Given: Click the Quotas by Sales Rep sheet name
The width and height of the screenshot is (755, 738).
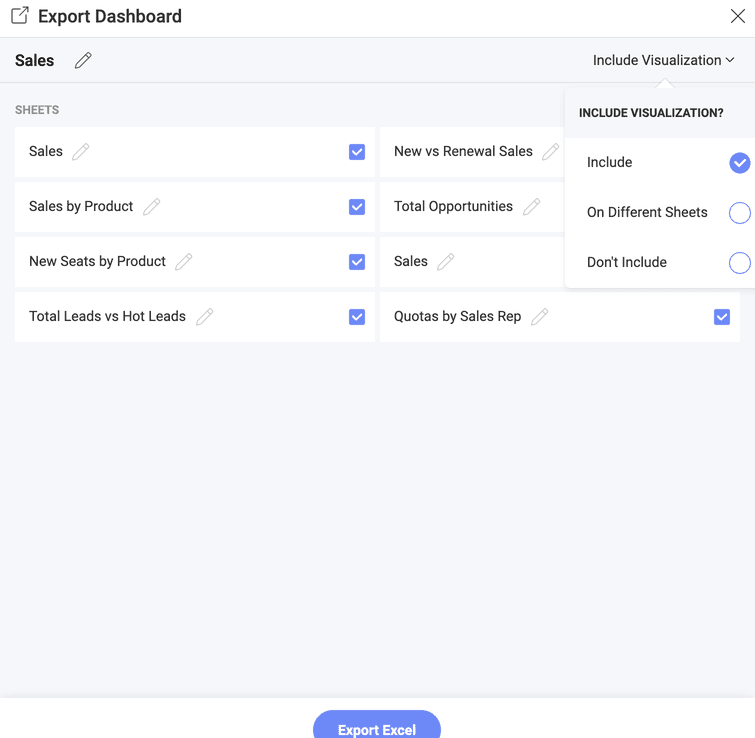Looking at the screenshot, I should pyautogui.click(x=457, y=316).
